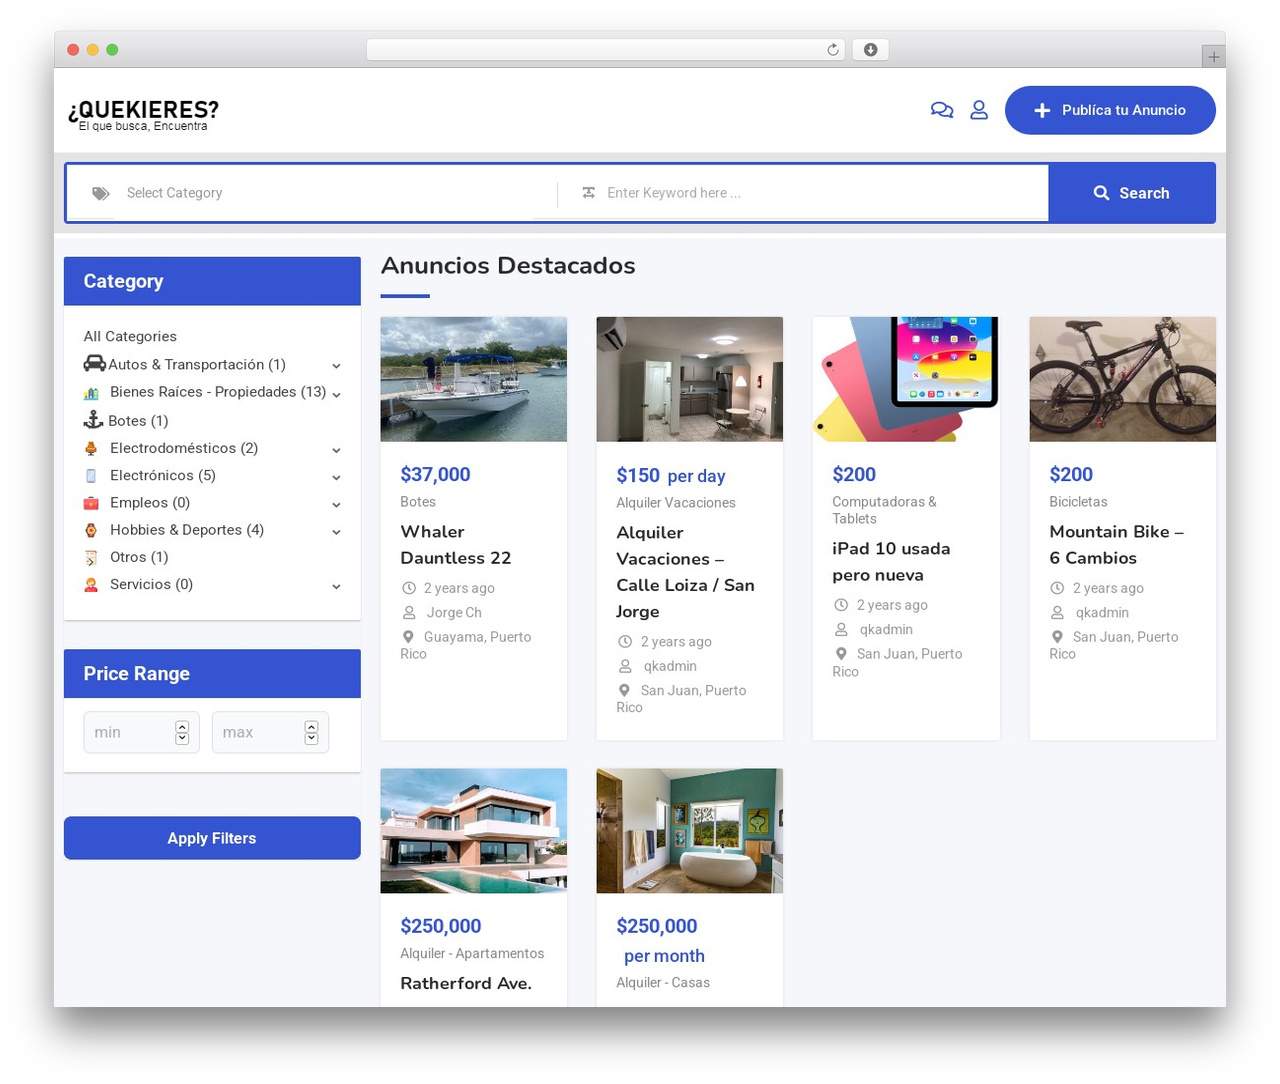Expand Electrodomésticos subcategories

tap(336, 450)
